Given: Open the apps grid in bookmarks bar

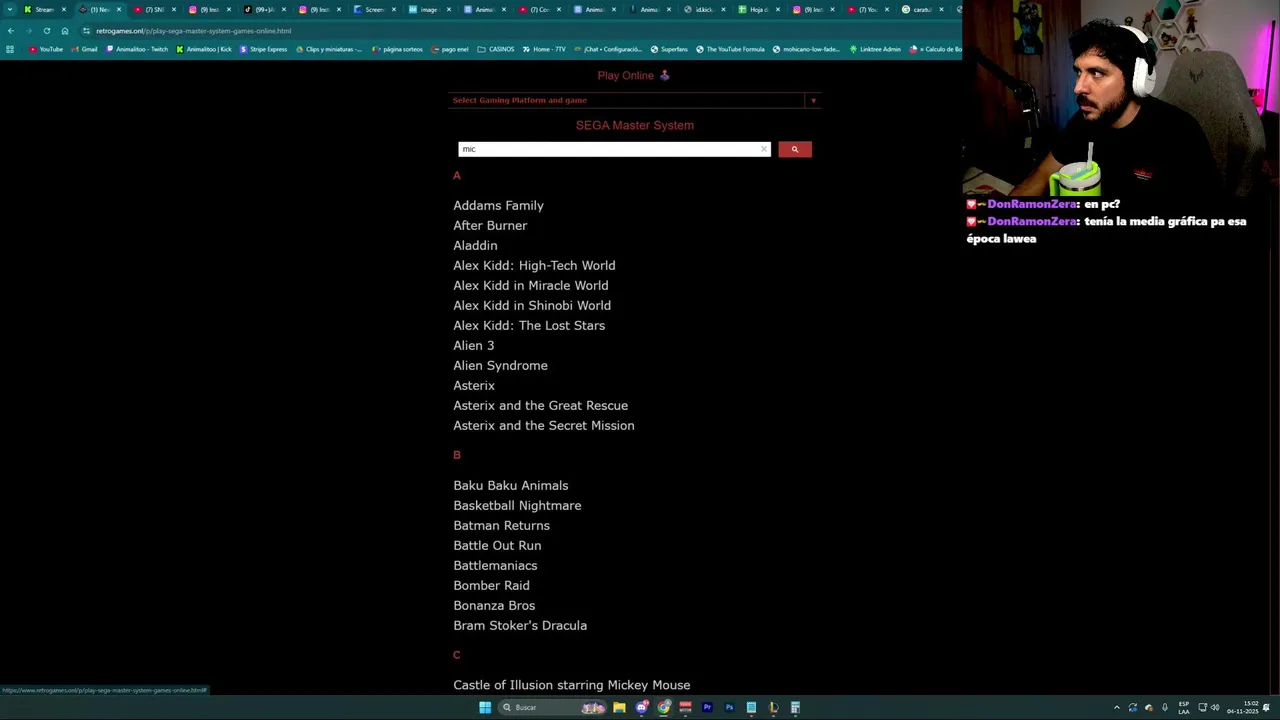Looking at the screenshot, I should [10, 49].
